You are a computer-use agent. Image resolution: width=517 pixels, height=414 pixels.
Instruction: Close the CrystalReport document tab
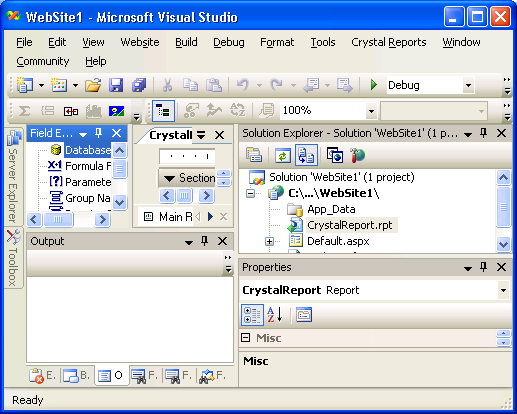[x=219, y=135]
